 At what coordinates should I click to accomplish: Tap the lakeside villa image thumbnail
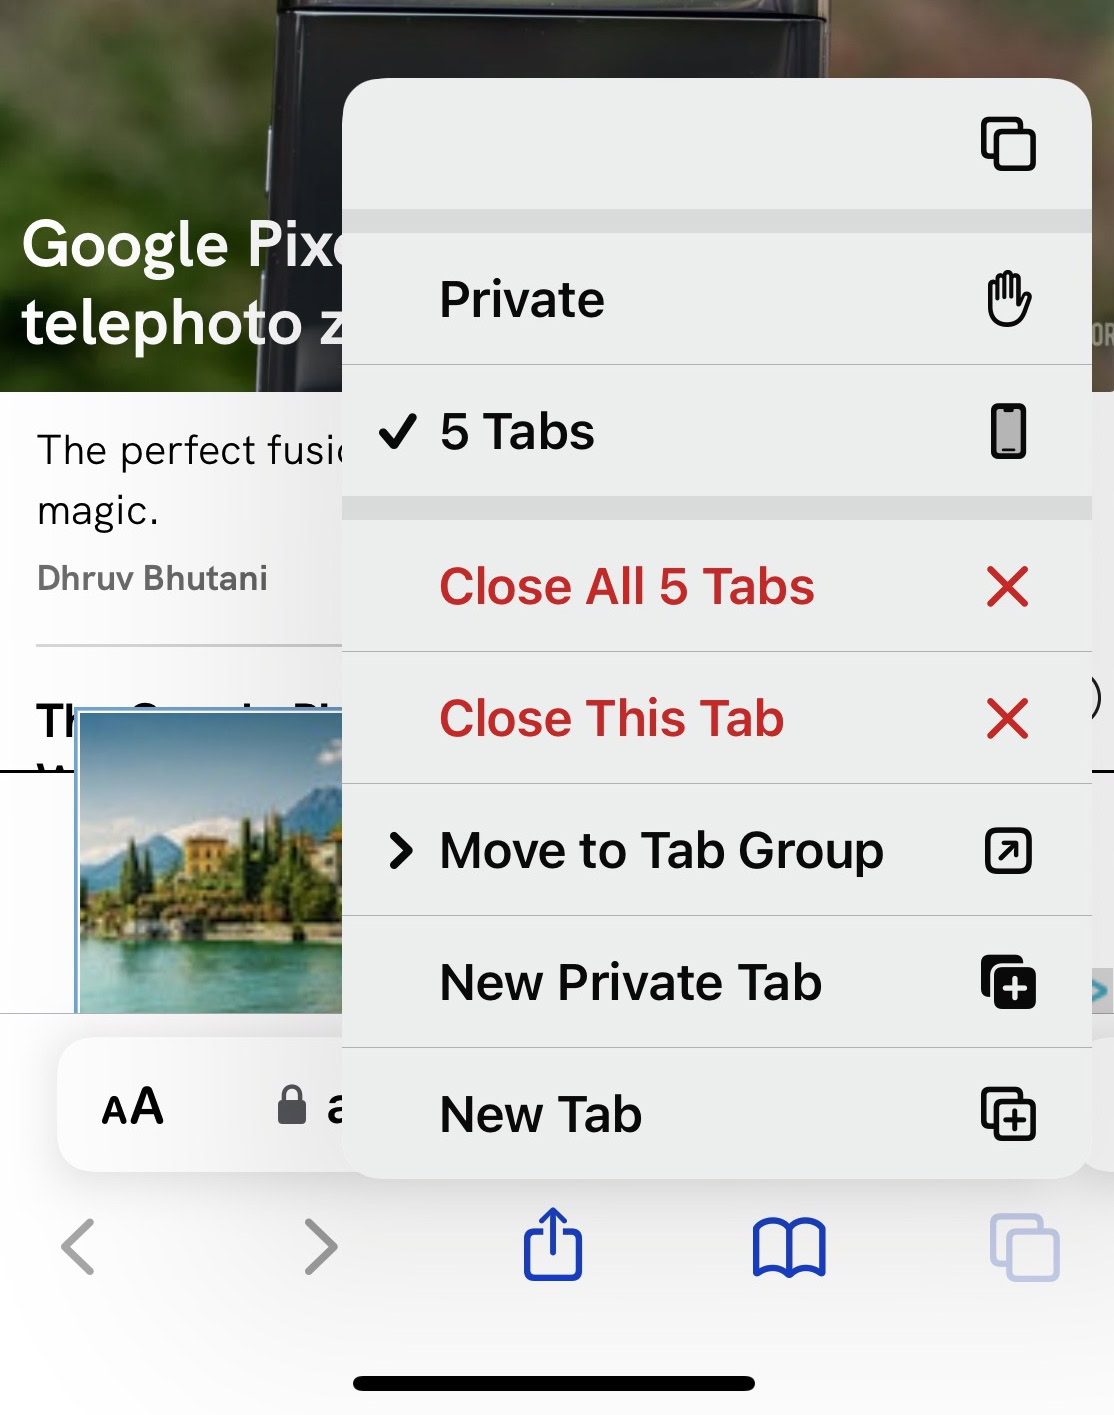211,861
